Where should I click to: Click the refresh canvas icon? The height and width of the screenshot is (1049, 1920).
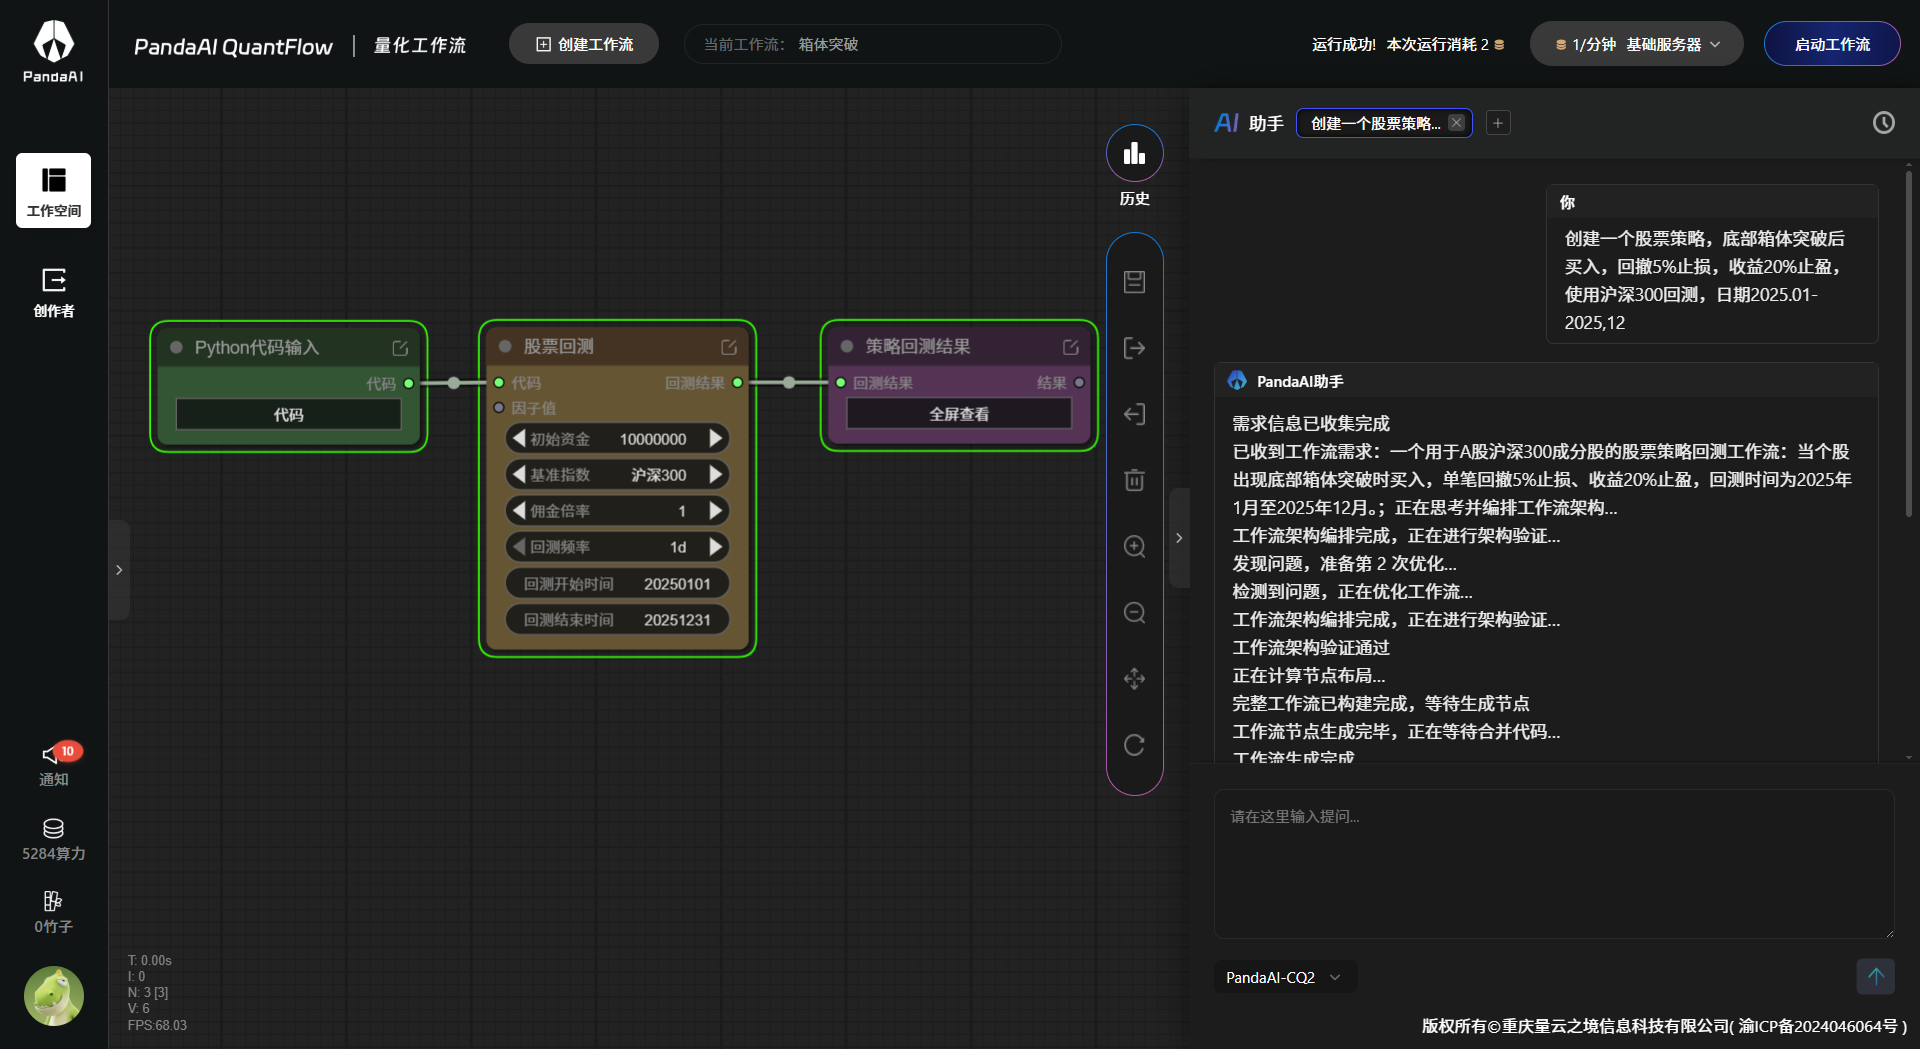[1134, 745]
